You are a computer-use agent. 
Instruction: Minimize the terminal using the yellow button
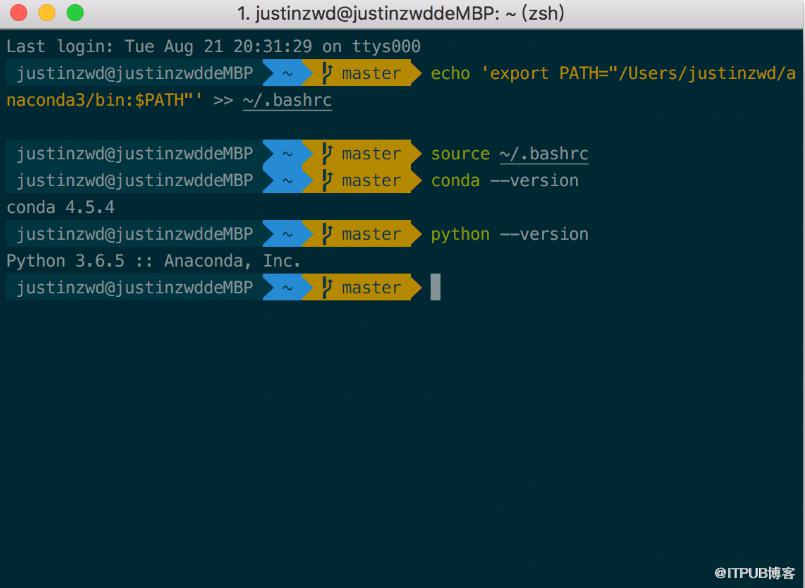coord(47,12)
